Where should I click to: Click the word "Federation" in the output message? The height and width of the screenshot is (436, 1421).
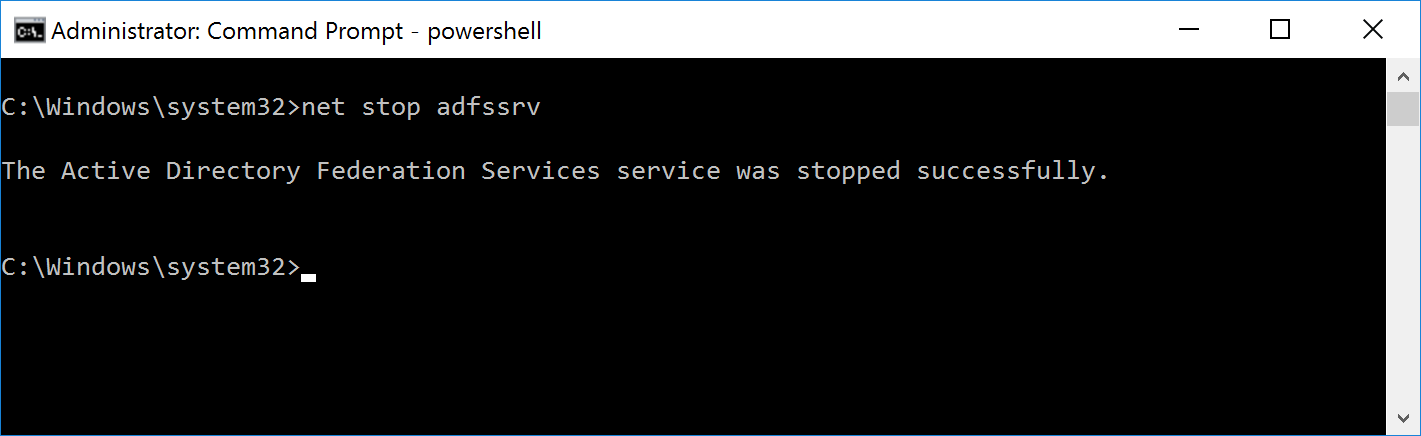click(390, 171)
